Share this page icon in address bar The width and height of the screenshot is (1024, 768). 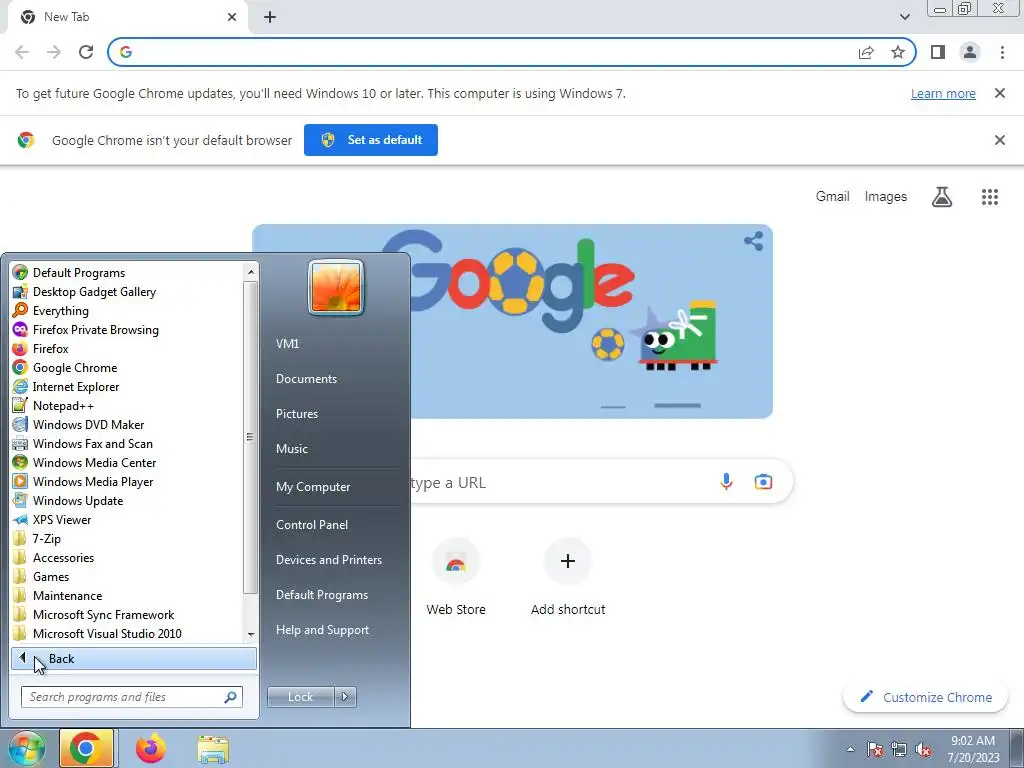(866, 52)
